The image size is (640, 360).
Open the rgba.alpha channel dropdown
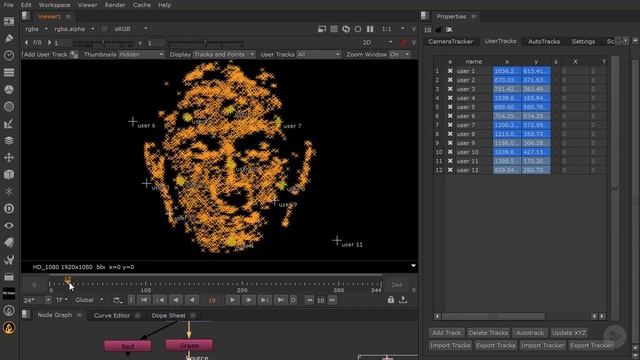point(74,29)
